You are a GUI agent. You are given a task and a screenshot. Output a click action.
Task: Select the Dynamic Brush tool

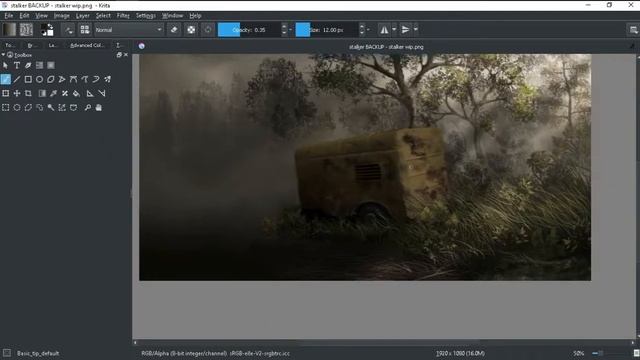coord(96,79)
